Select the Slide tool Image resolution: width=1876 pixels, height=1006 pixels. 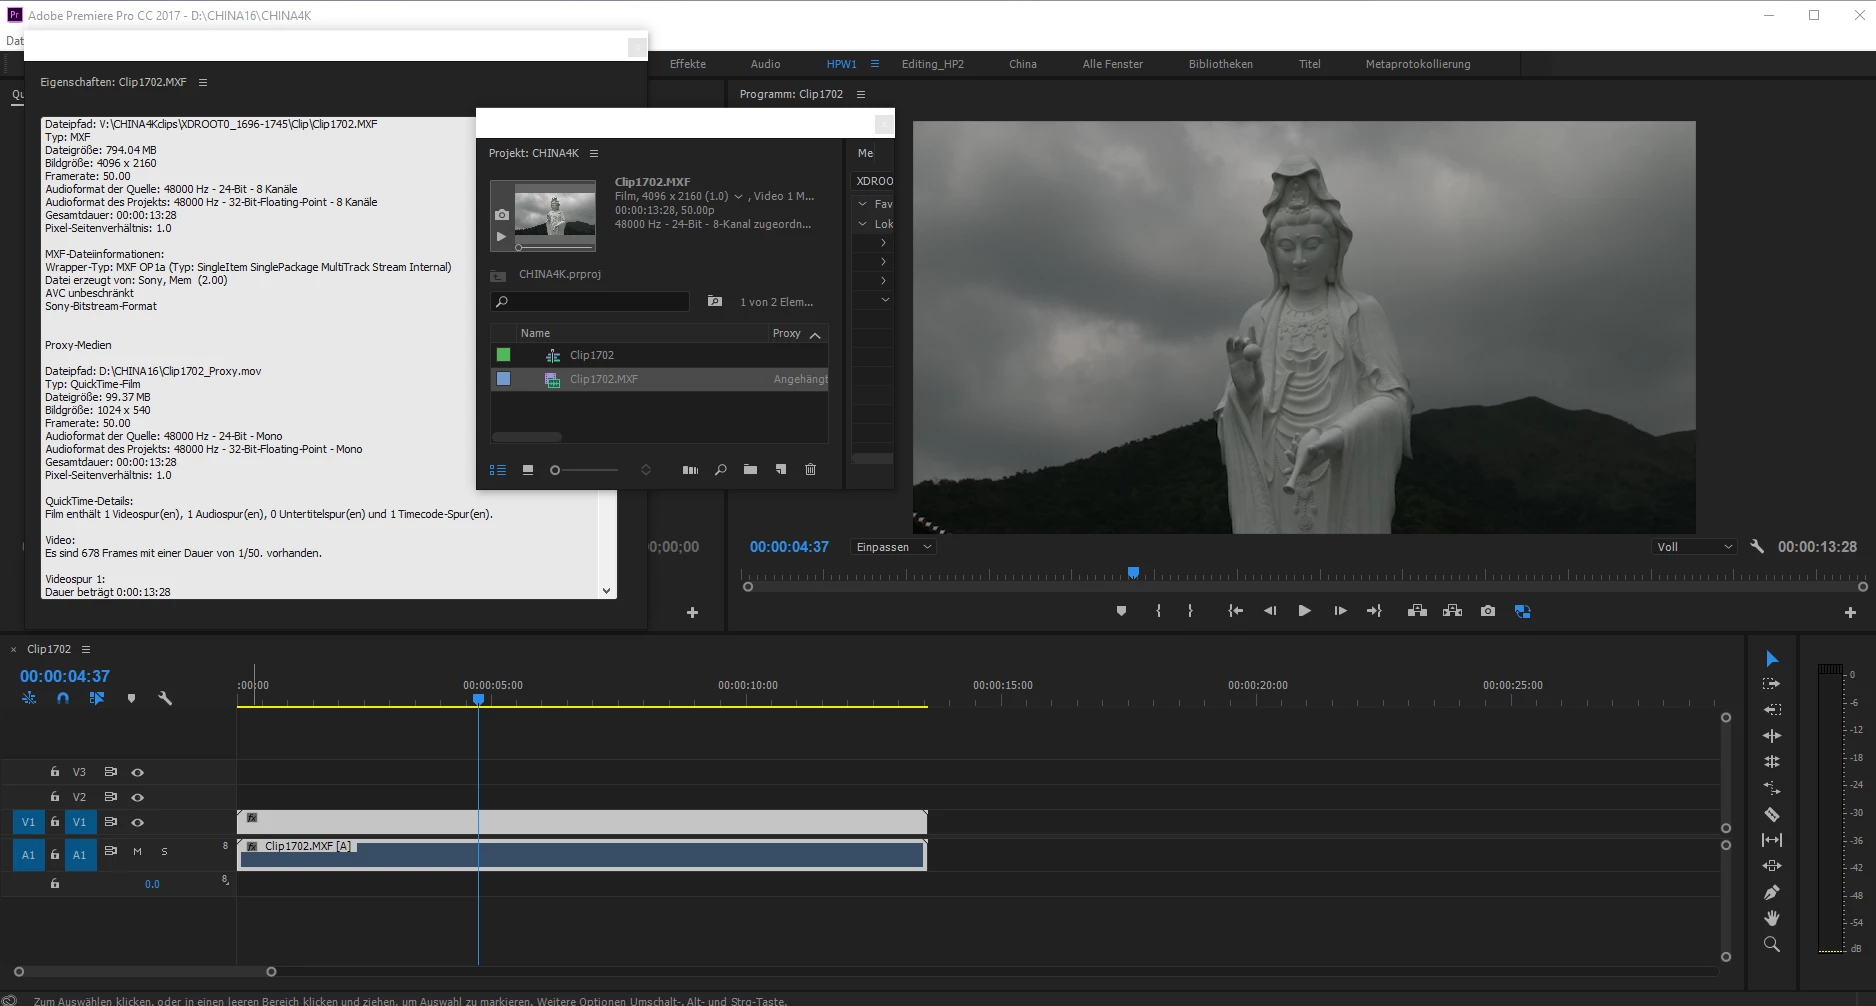(1772, 866)
